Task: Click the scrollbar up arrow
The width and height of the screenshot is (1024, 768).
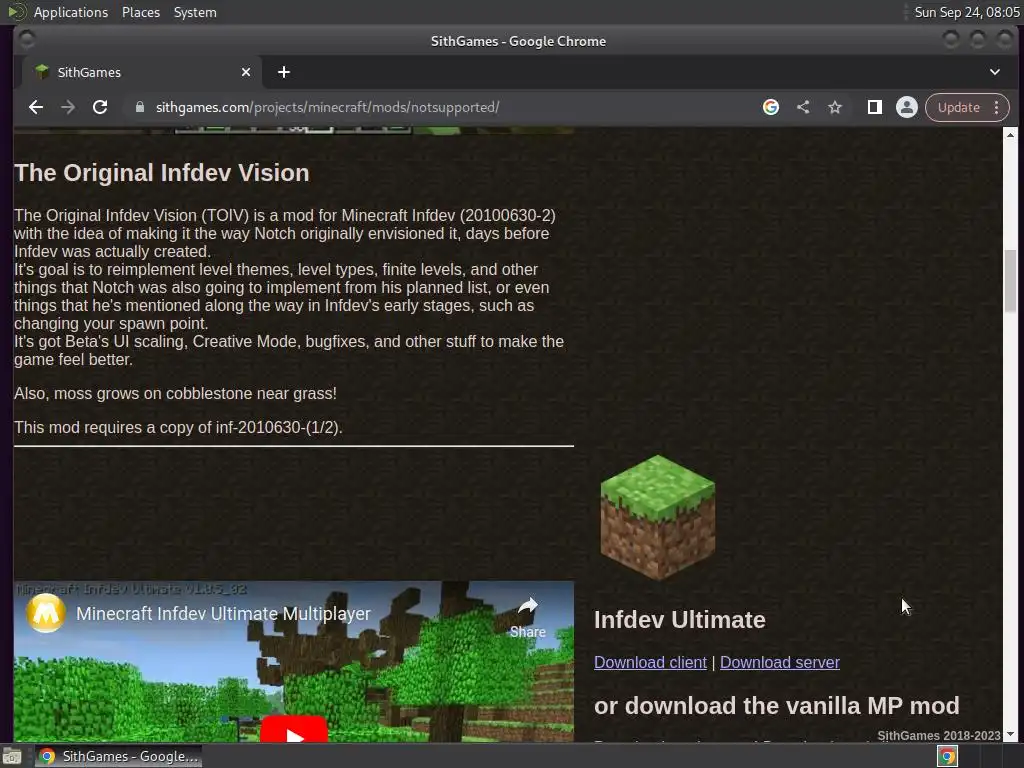Action: click(1010, 135)
